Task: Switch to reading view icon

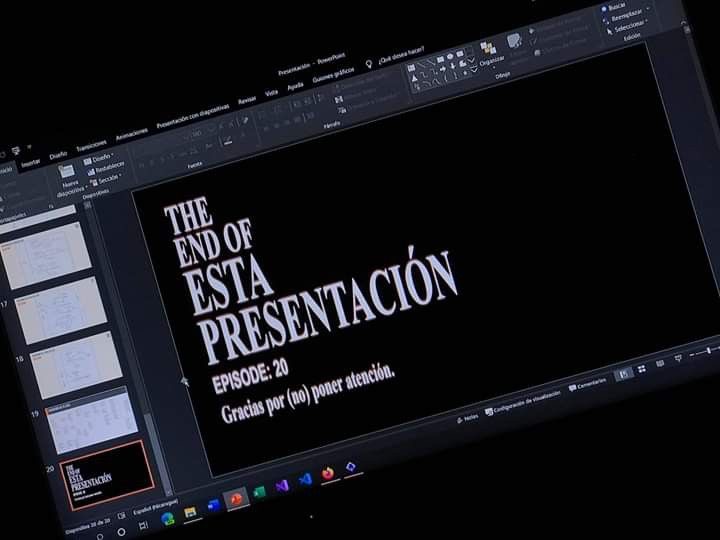Action: click(660, 364)
